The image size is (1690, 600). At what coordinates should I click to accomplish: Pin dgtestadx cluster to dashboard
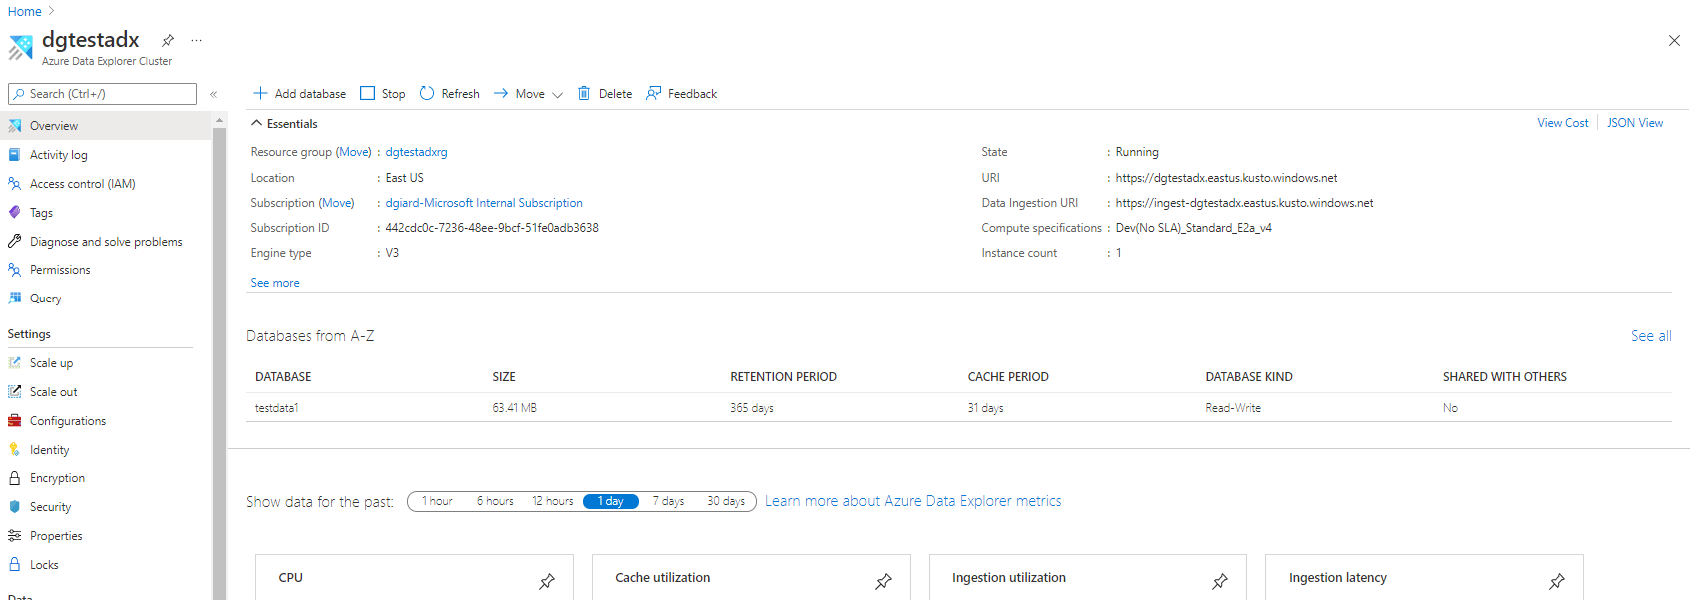(168, 41)
